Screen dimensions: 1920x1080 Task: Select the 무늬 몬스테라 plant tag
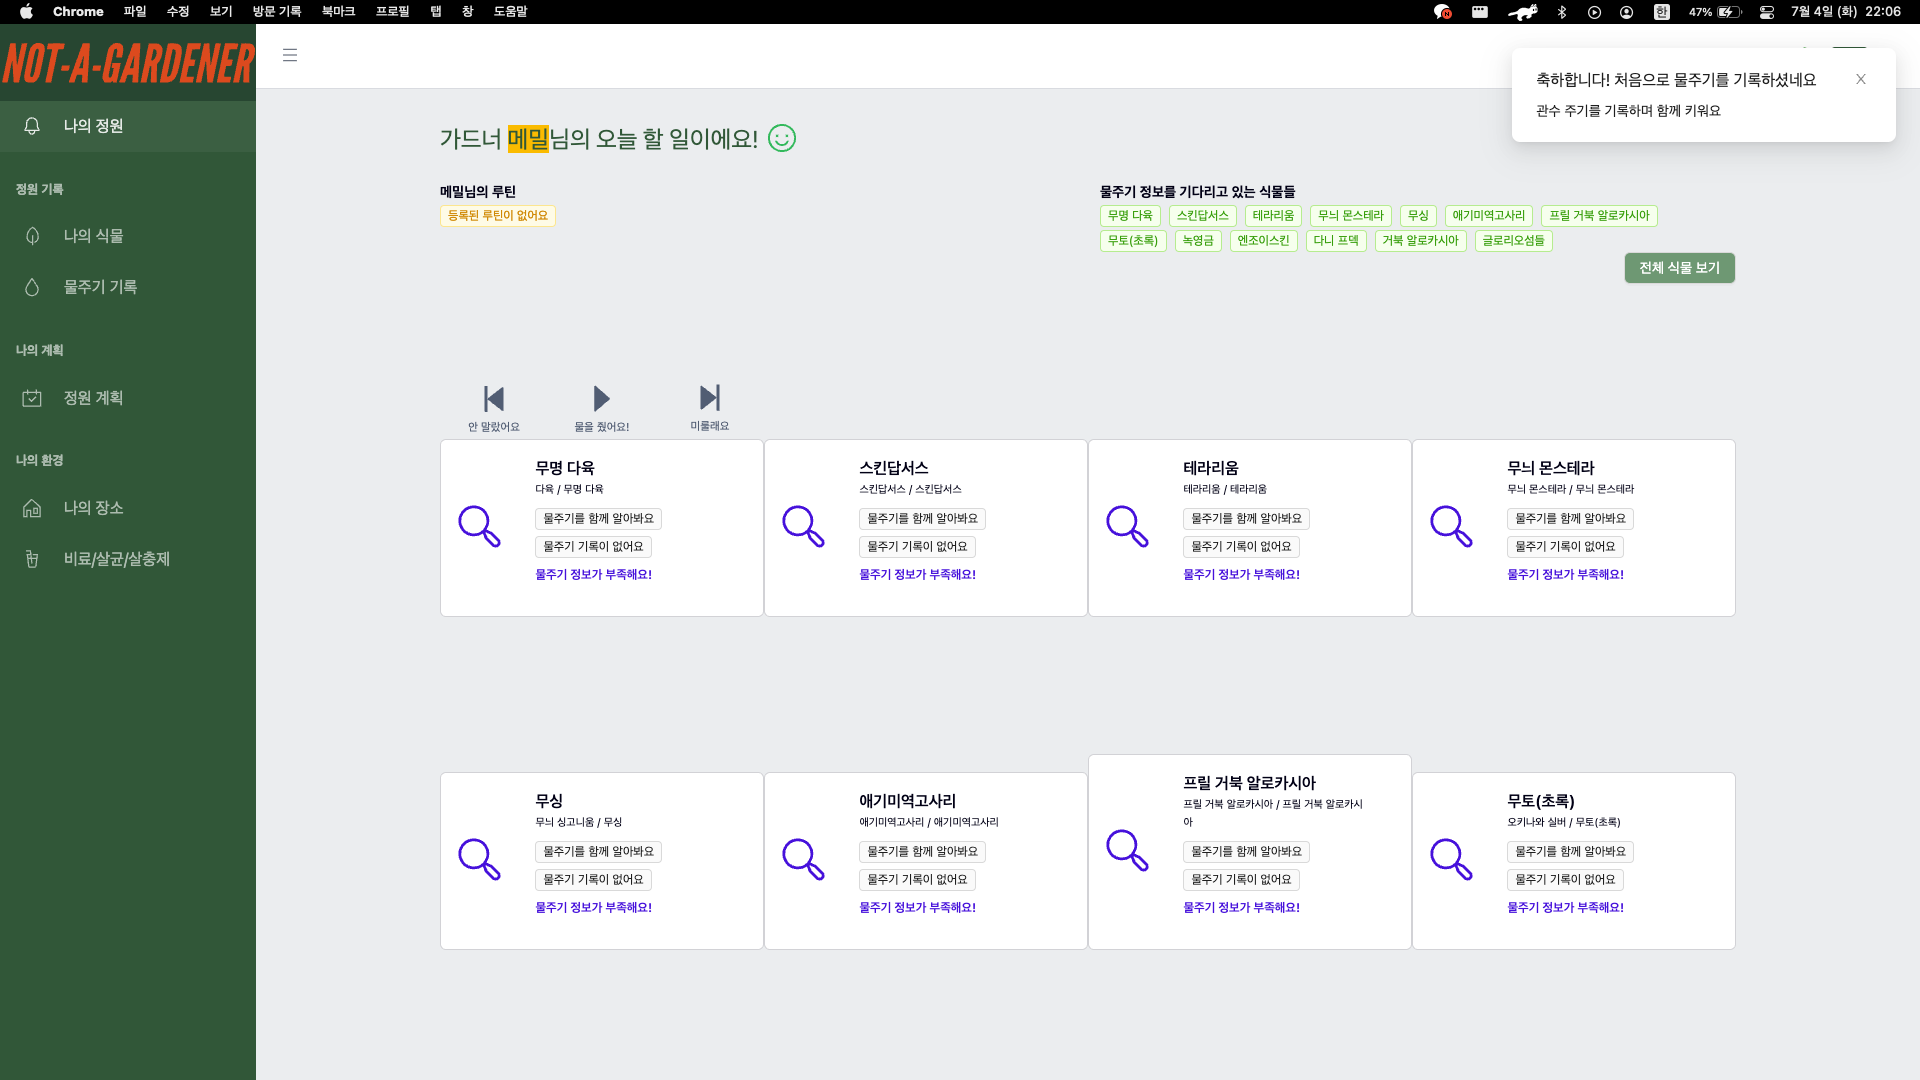(1351, 216)
